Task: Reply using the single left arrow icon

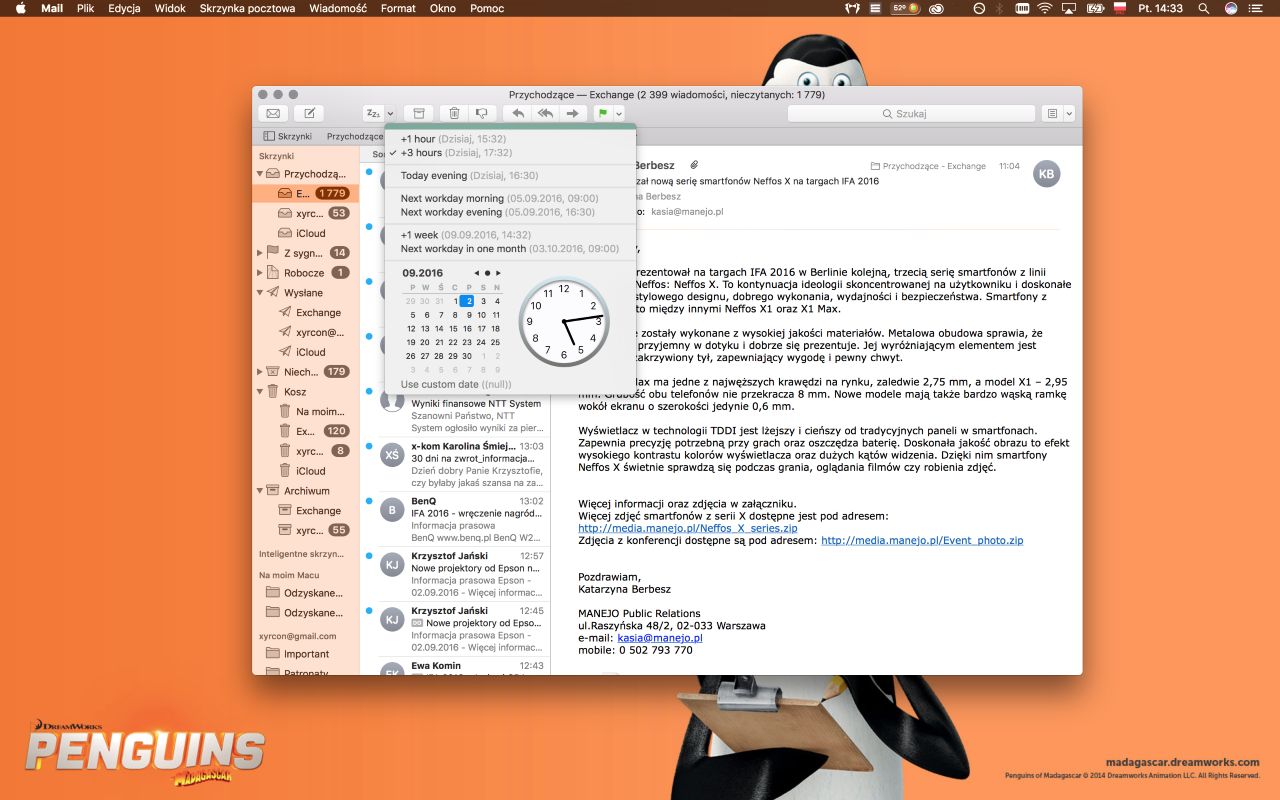Action: click(x=517, y=114)
